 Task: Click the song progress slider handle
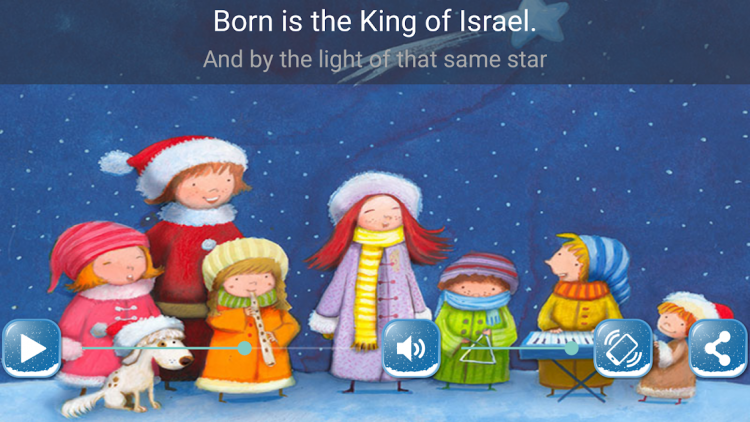pyautogui.click(x=245, y=348)
